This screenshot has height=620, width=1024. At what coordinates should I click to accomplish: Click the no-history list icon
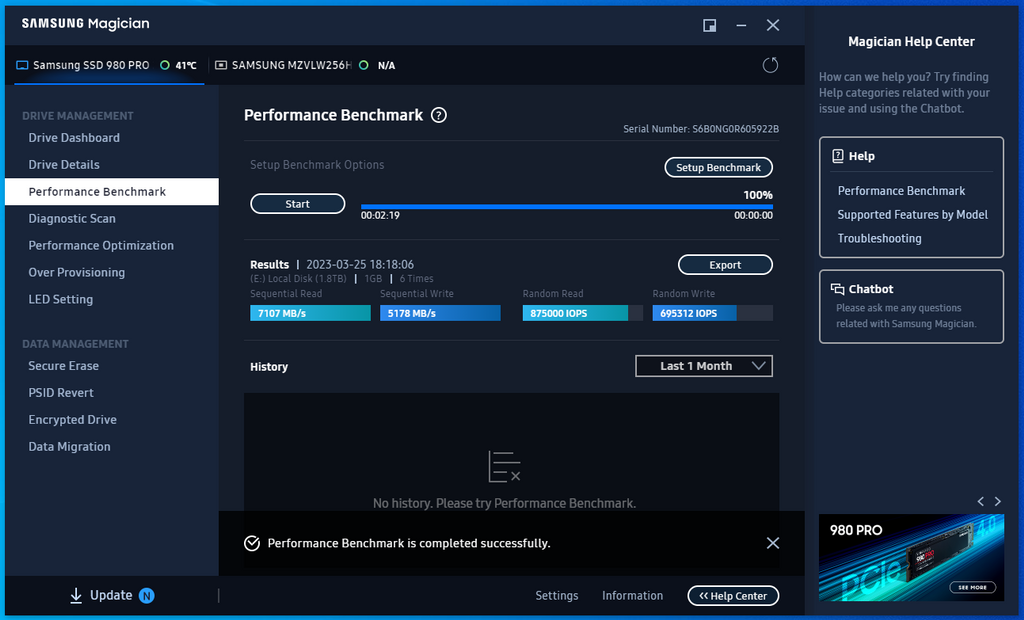pyautogui.click(x=504, y=466)
